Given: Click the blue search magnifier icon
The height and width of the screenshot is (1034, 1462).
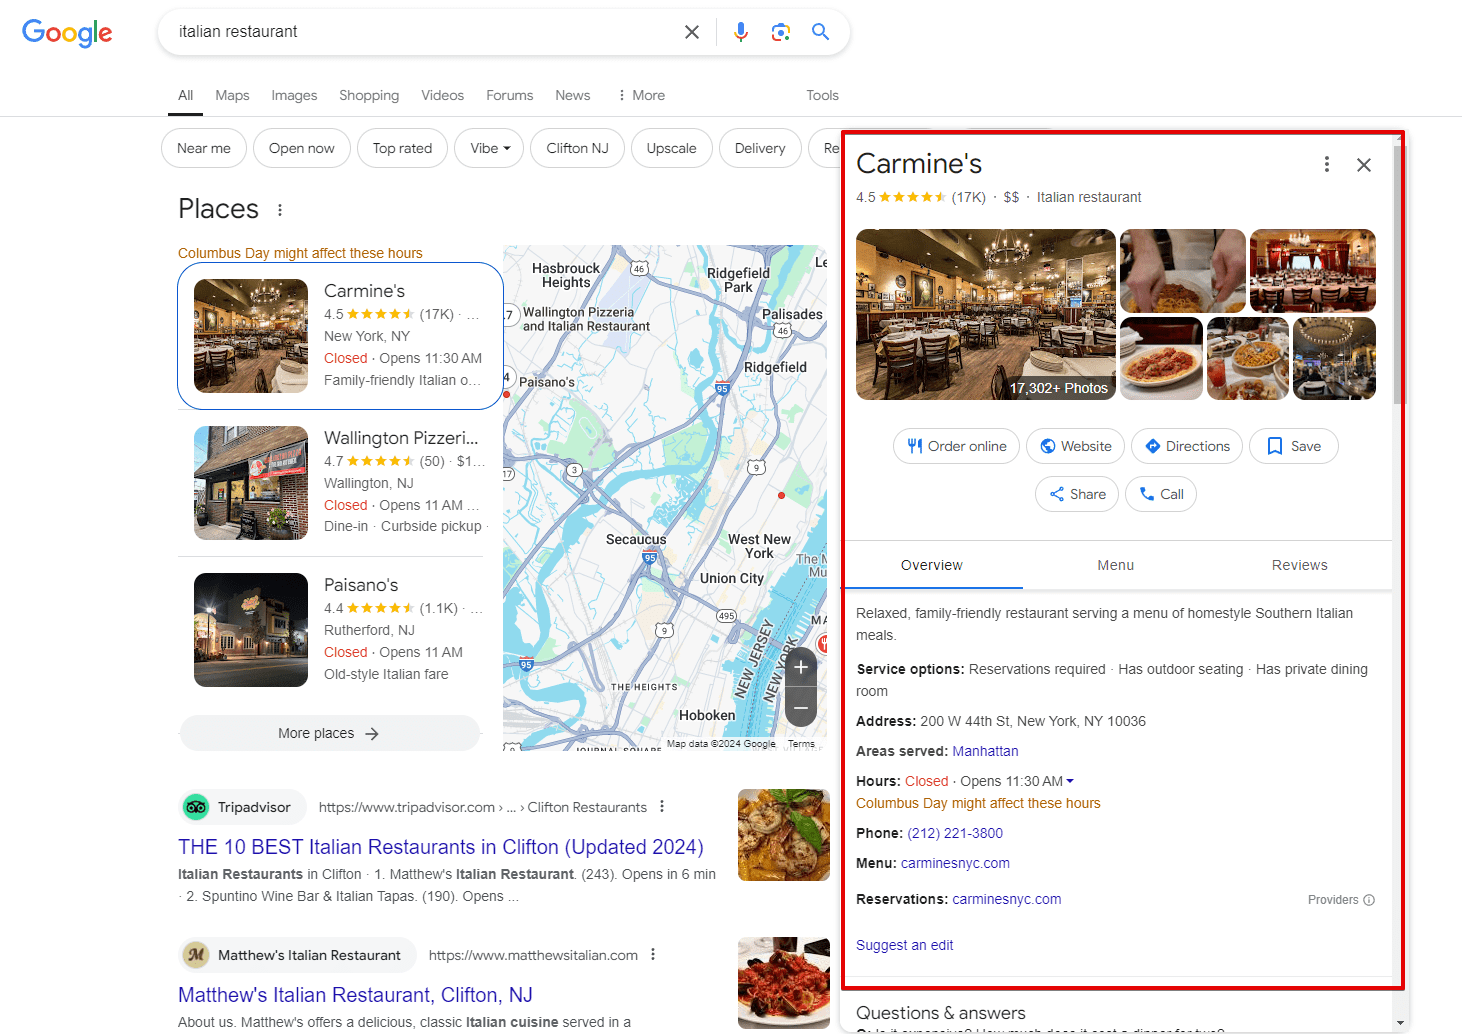Looking at the screenshot, I should [820, 32].
